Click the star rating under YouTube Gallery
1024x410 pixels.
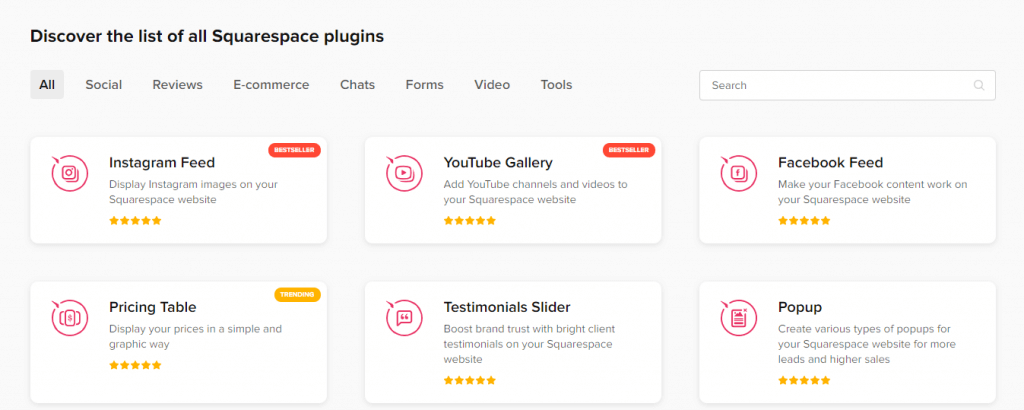click(x=470, y=221)
